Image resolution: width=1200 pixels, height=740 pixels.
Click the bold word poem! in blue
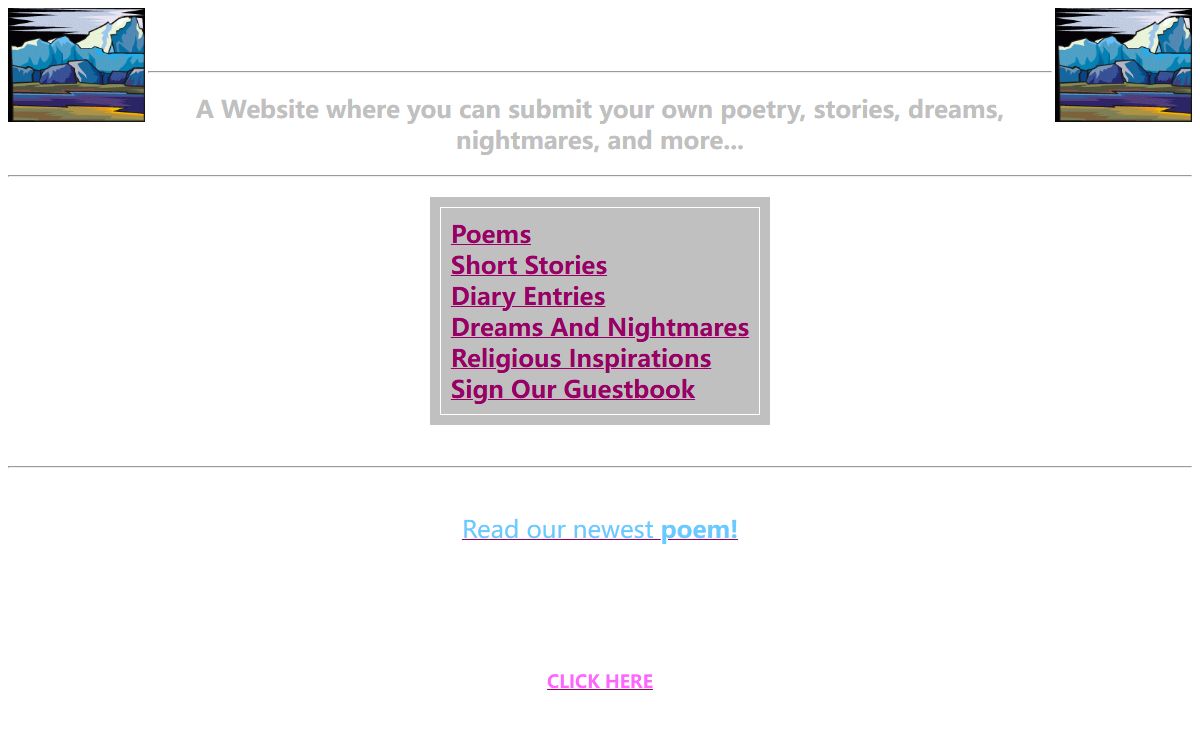click(699, 529)
